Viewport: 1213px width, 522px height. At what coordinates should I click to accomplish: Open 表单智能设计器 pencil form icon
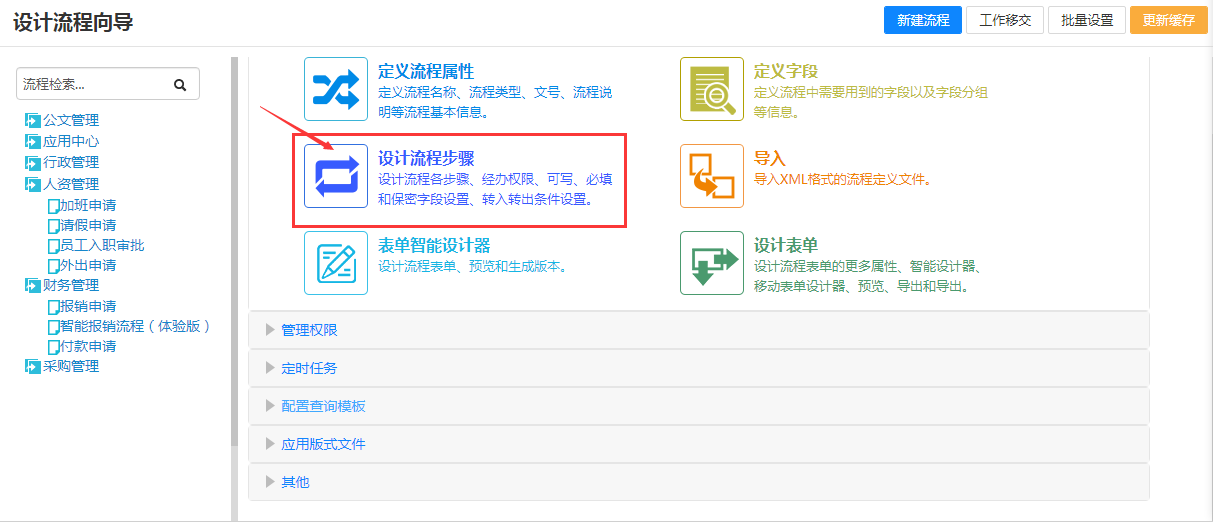pyautogui.click(x=336, y=263)
